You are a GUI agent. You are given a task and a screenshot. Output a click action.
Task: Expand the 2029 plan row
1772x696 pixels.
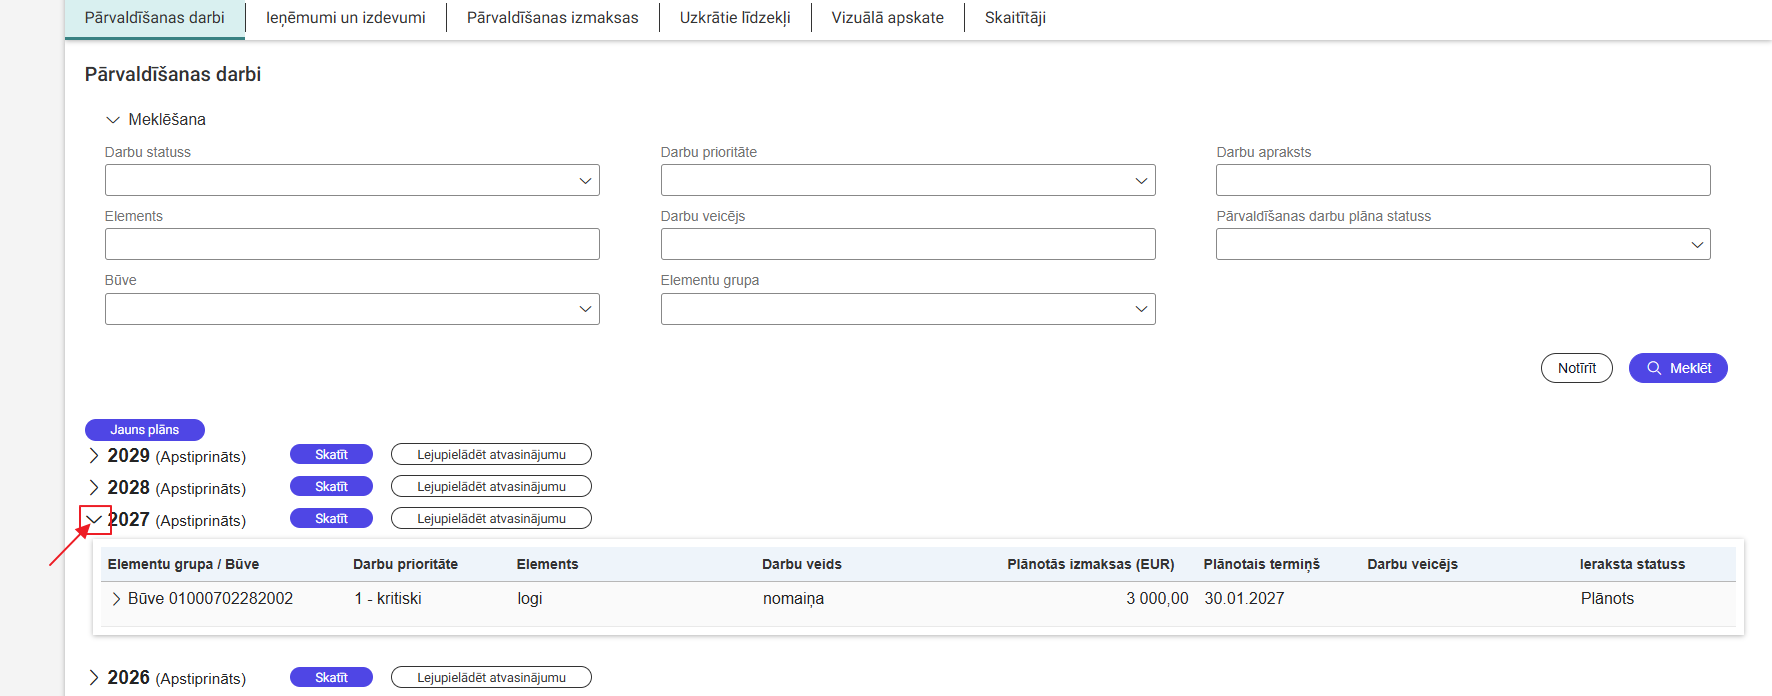[x=94, y=456]
